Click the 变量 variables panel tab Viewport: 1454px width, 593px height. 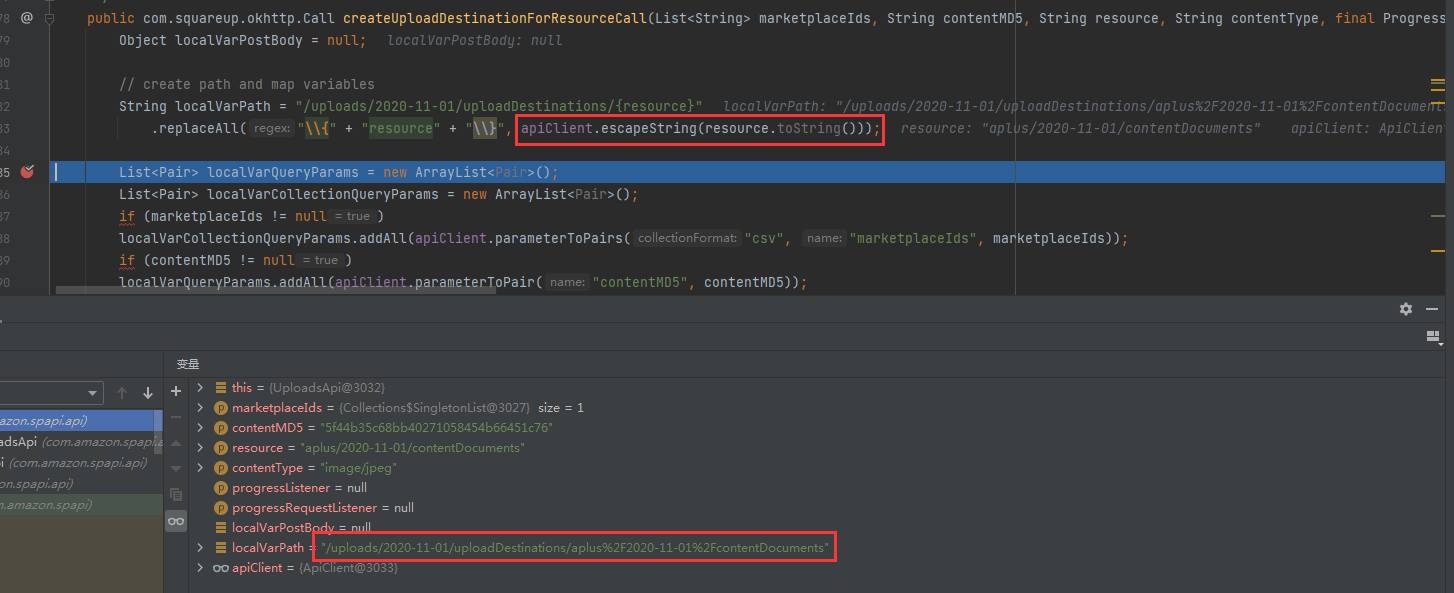coord(188,363)
